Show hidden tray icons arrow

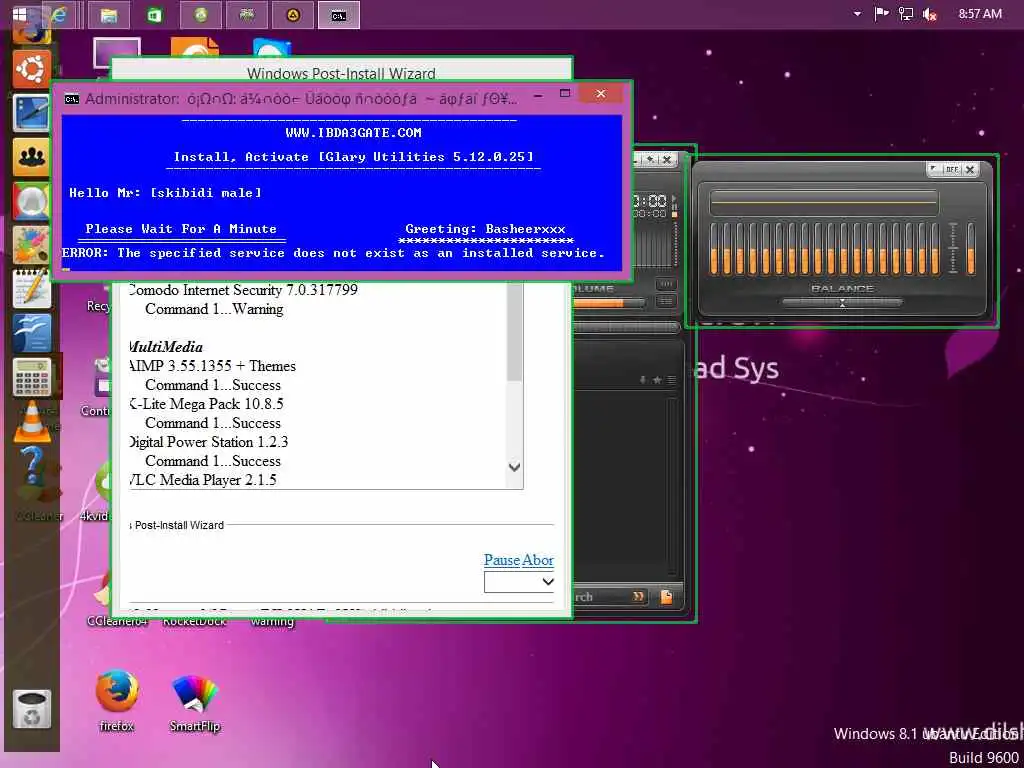click(857, 14)
